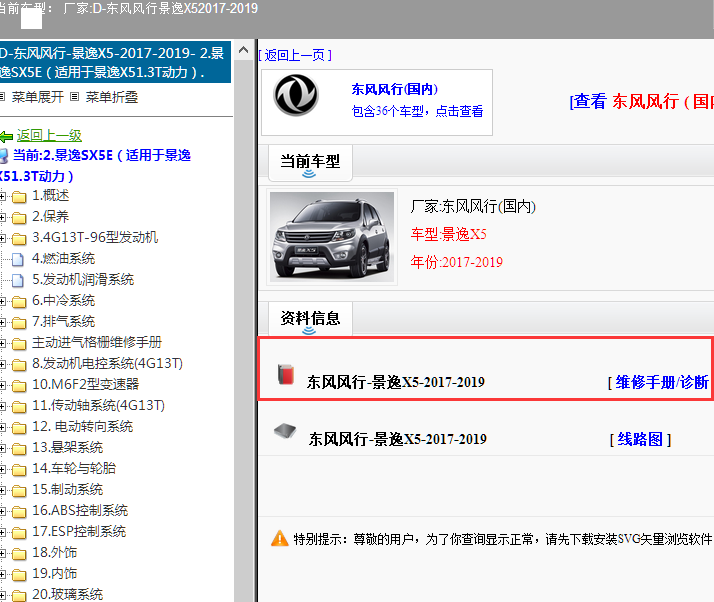
Task: Click the folder icon for 10.M6F2型变速器
Action: 19,386
